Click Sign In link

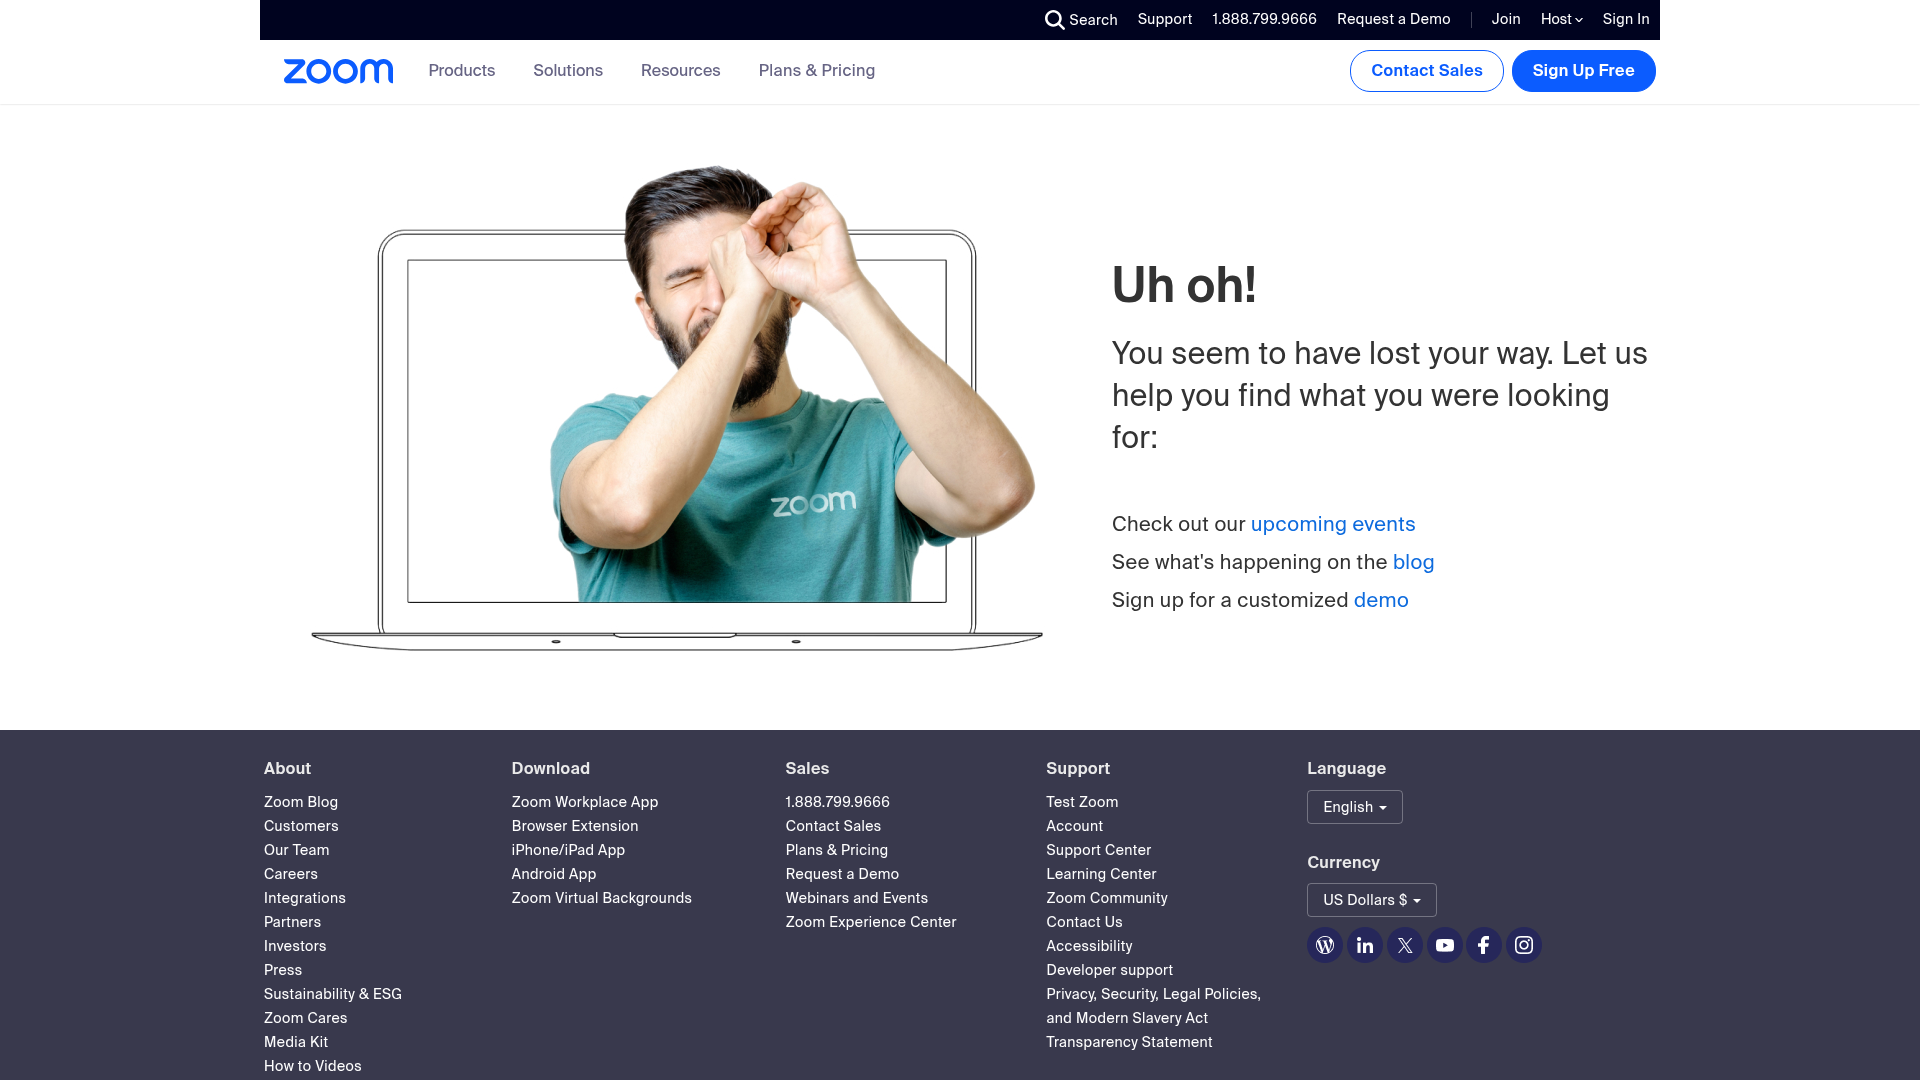click(x=1626, y=19)
